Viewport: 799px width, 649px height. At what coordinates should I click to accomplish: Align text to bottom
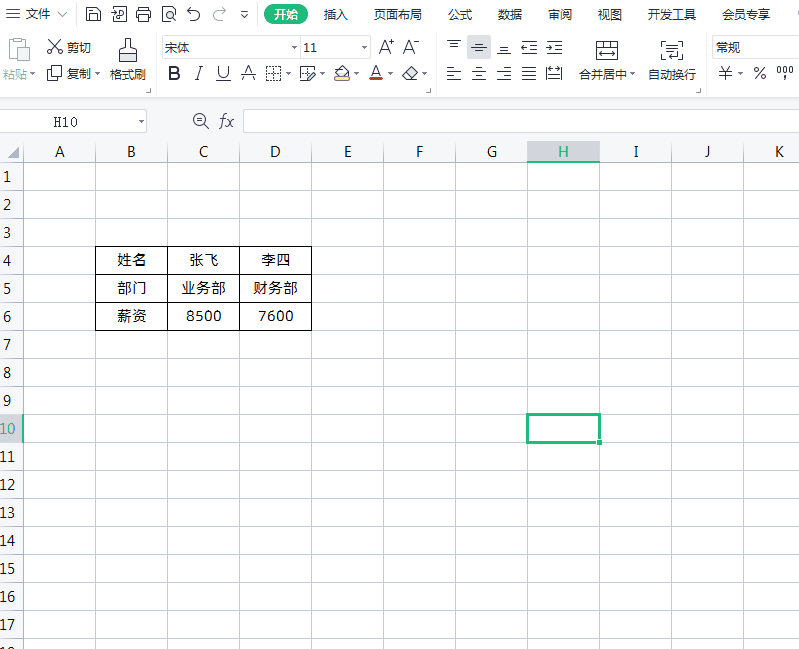(503, 49)
